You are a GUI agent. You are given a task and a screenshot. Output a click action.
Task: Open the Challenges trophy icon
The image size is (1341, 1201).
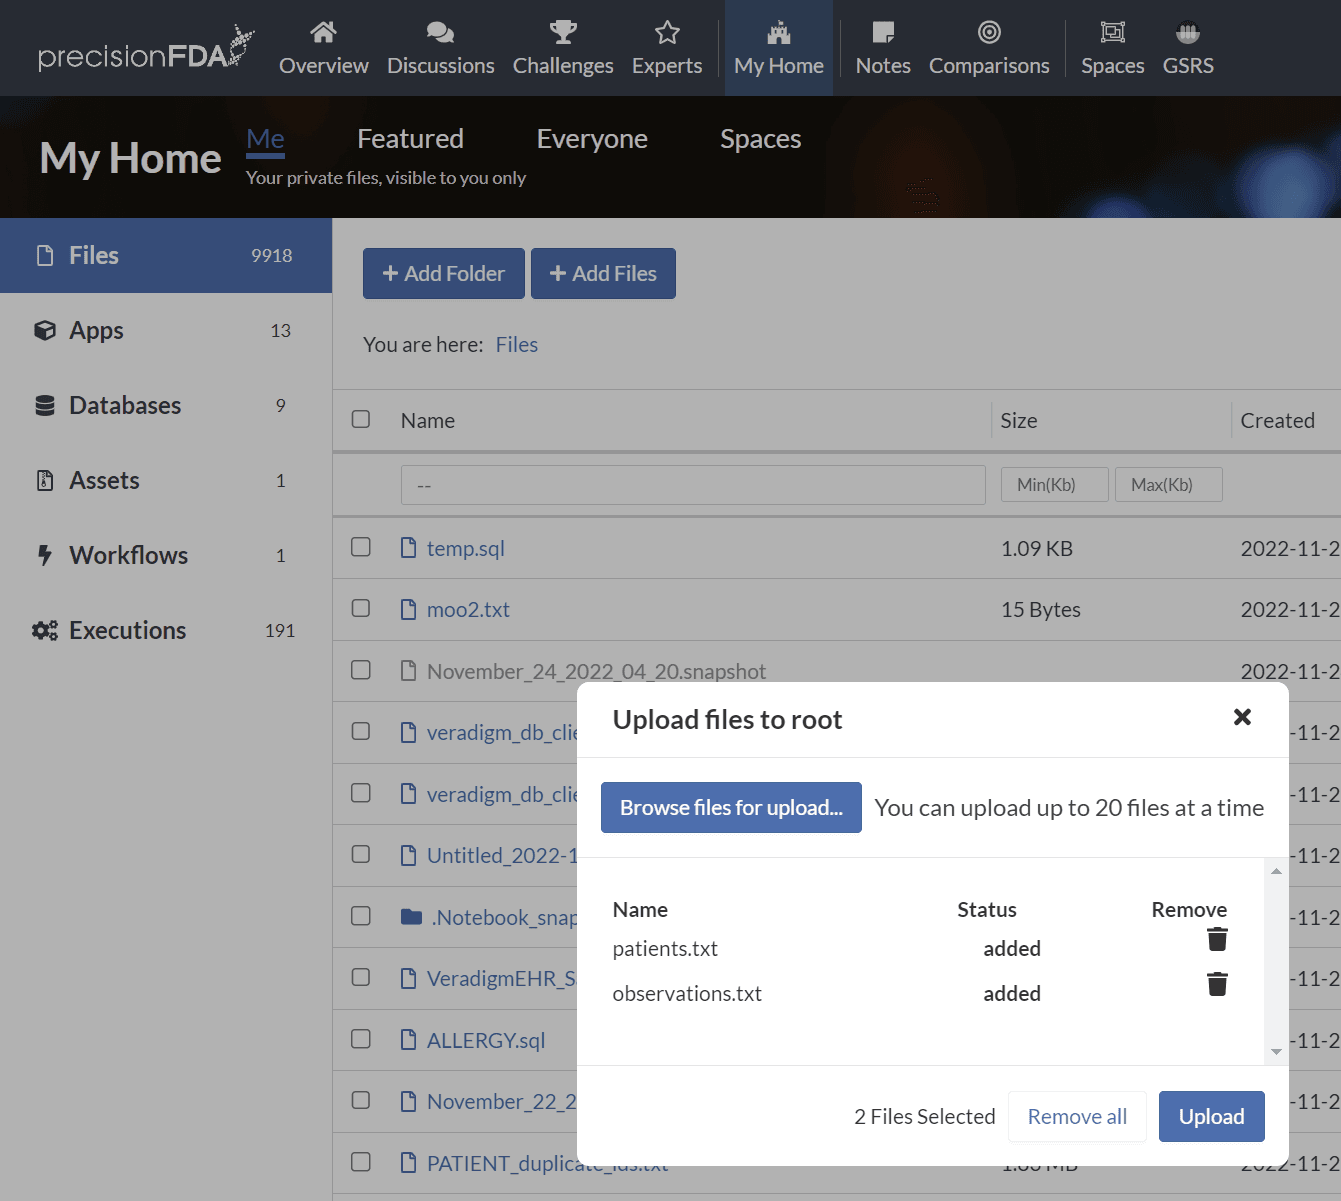(x=563, y=33)
